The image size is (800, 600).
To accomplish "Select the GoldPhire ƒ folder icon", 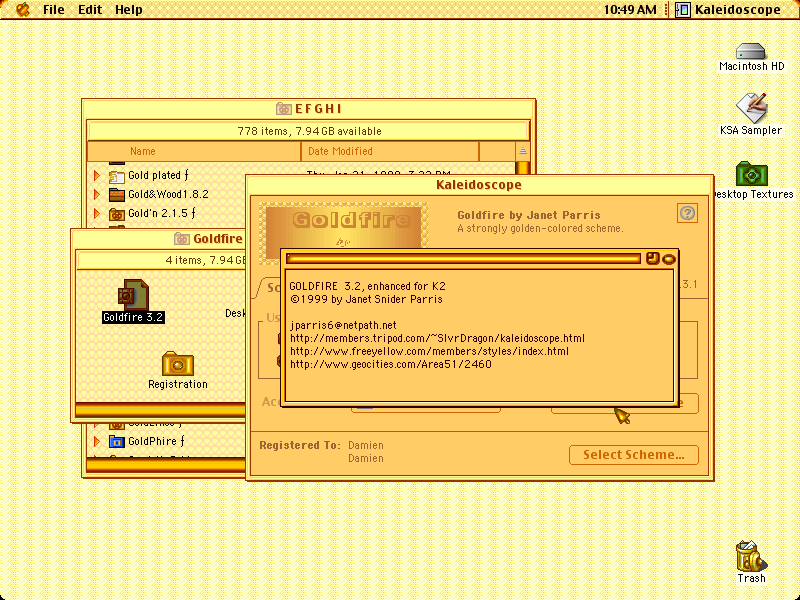I will [x=117, y=441].
